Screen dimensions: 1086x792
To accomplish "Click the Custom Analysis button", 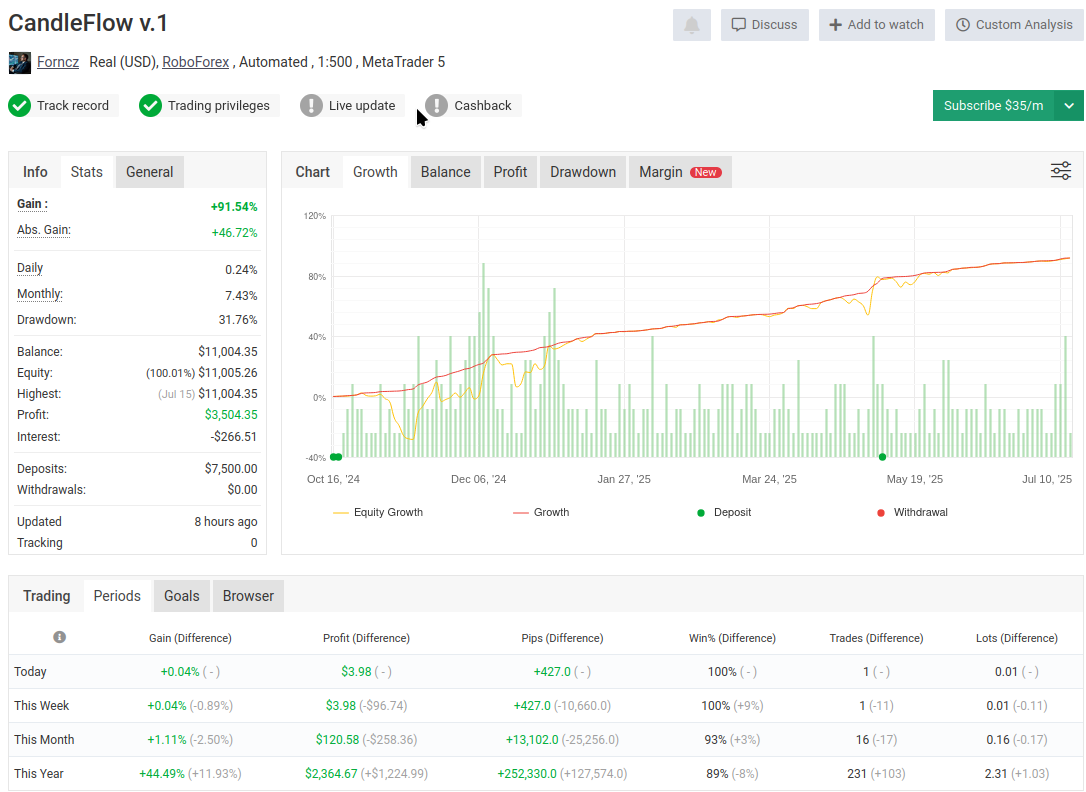I will coord(1014,25).
